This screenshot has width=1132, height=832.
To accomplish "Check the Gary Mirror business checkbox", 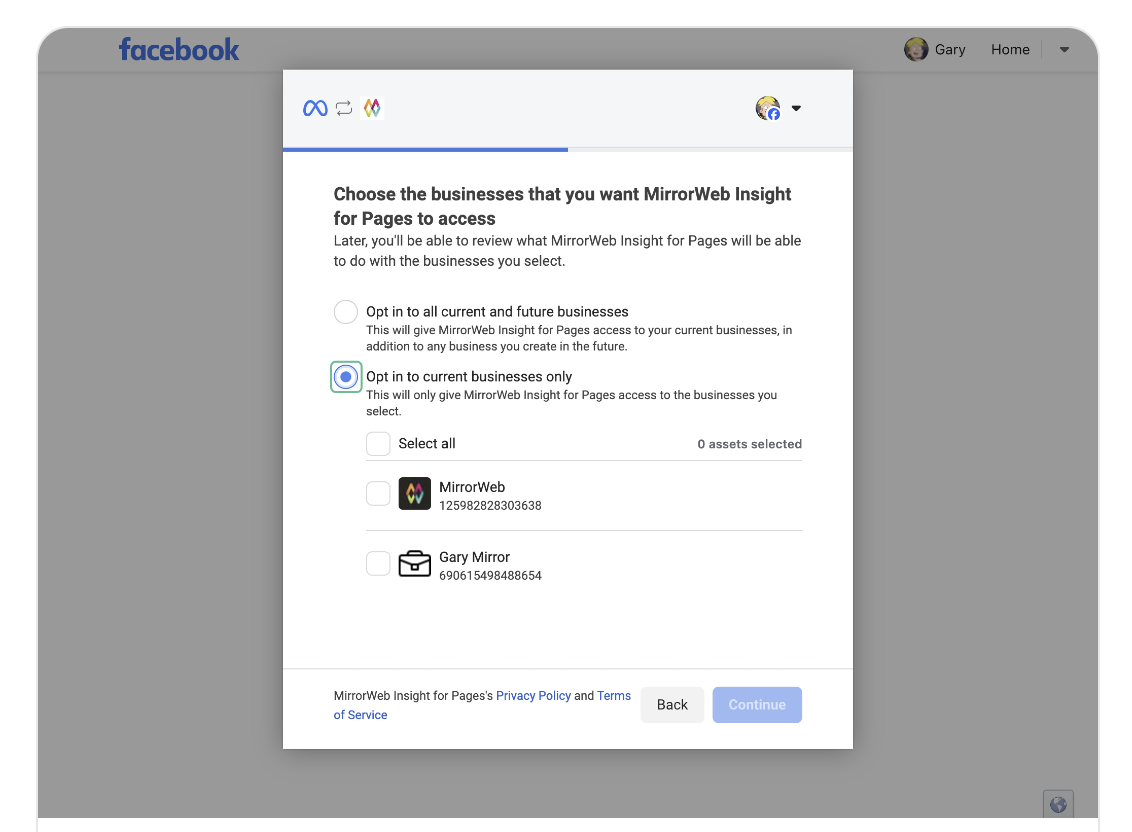I will (x=378, y=563).
